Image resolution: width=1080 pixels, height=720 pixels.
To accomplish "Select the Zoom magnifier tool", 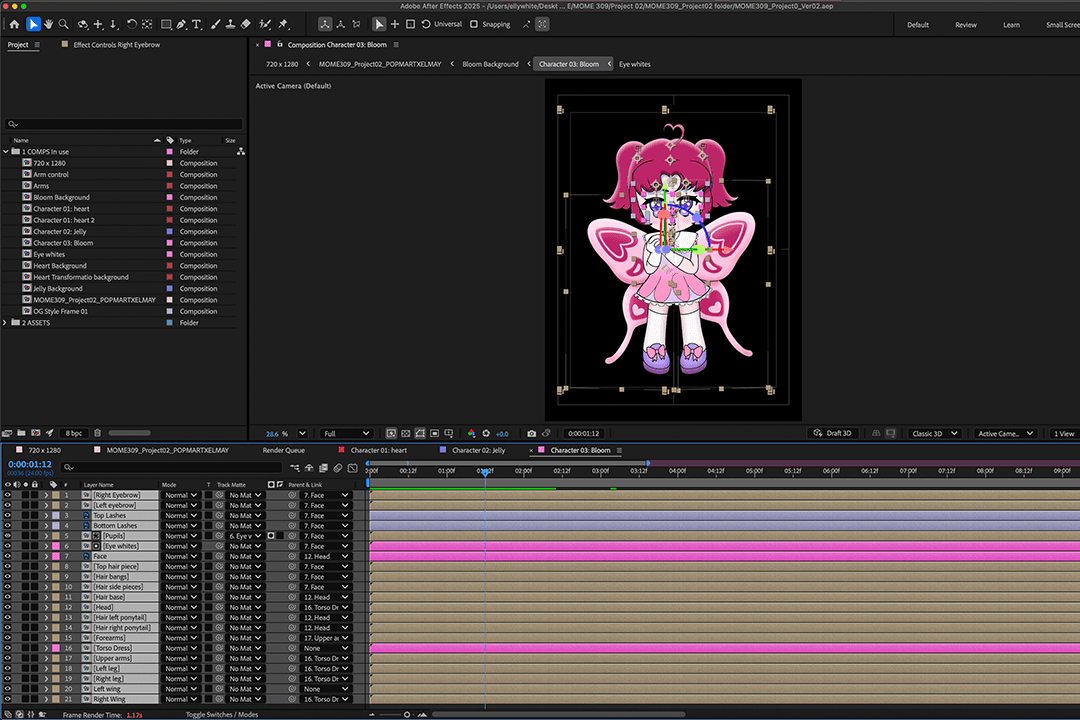I will point(64,24).
